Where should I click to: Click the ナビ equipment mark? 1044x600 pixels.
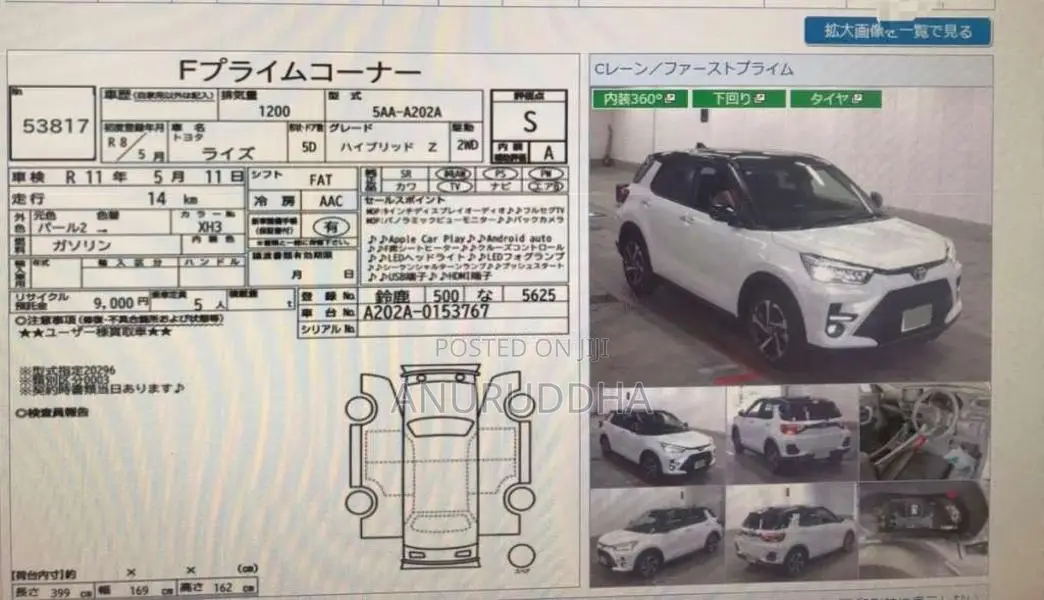[x=499, y=186]
